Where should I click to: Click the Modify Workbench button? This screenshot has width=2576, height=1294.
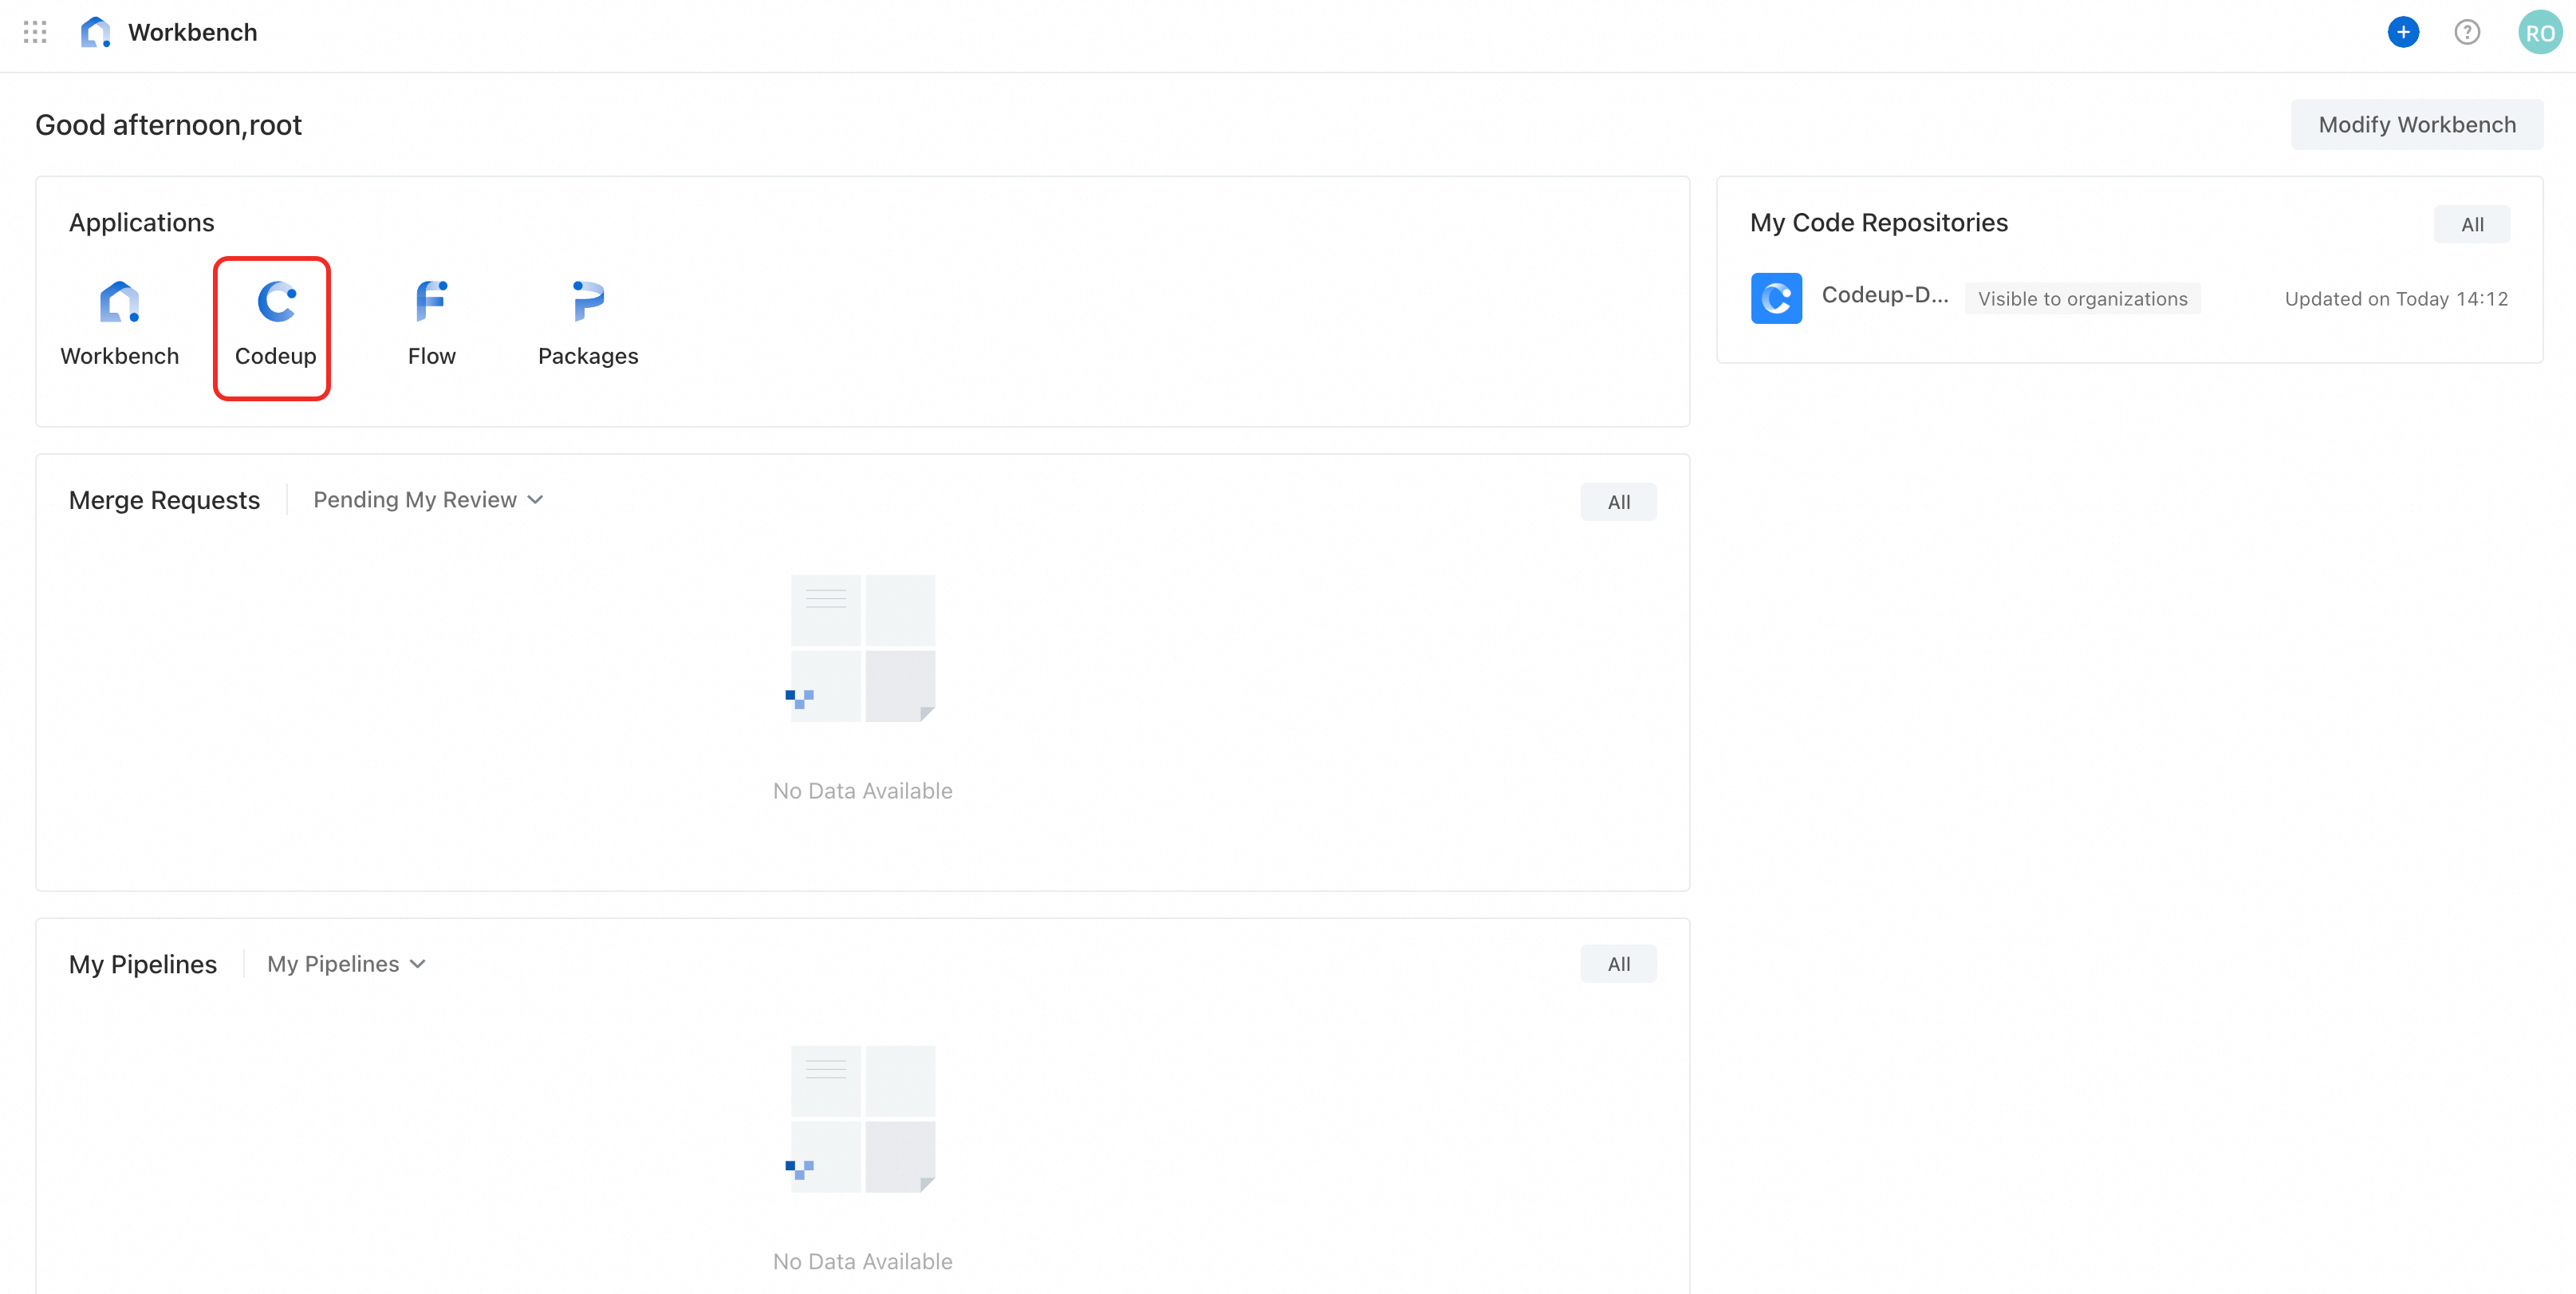(x=2416, y=124)
